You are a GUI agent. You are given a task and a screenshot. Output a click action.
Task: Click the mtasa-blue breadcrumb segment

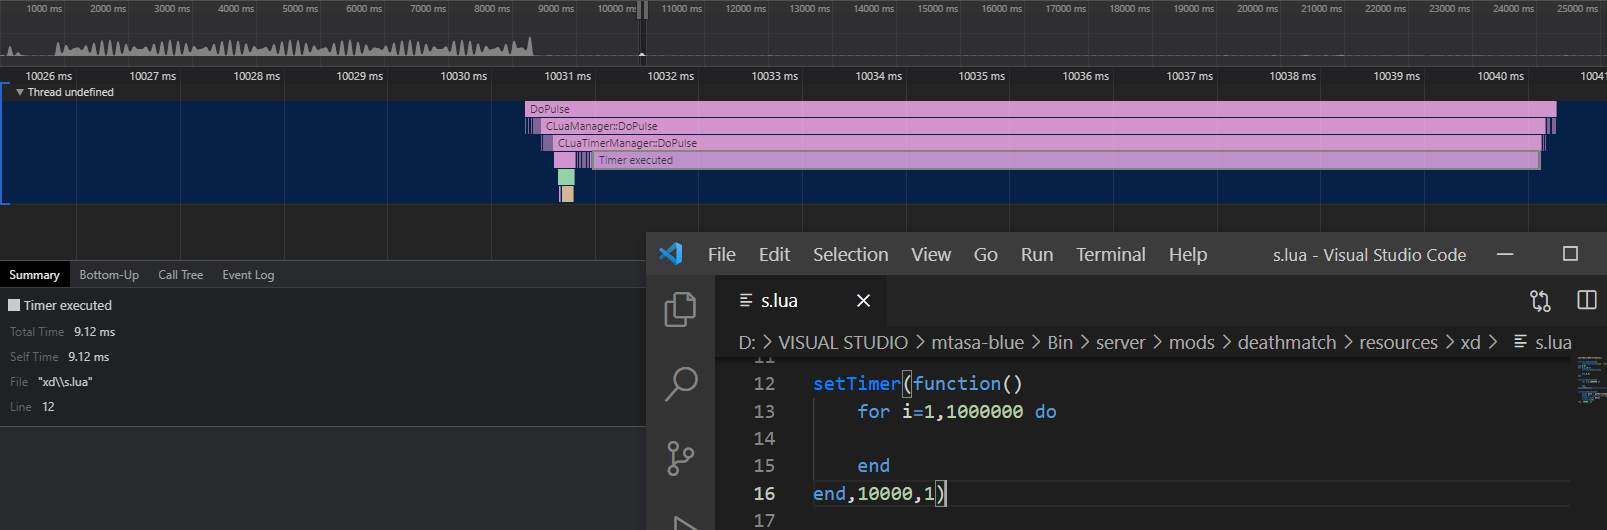pyautogui.click(x=977, y=342)
